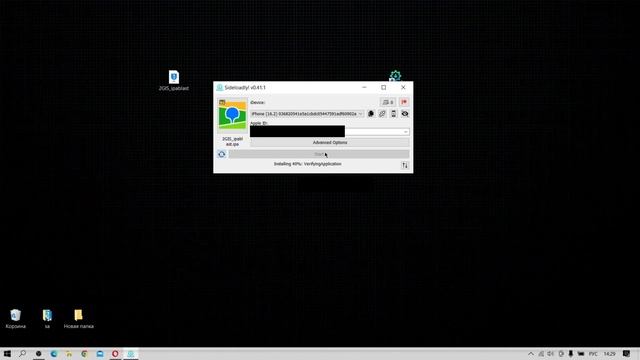The image size is (640, 360).
Task: Open the notification center icon
Action: click(x=627, y=354)
